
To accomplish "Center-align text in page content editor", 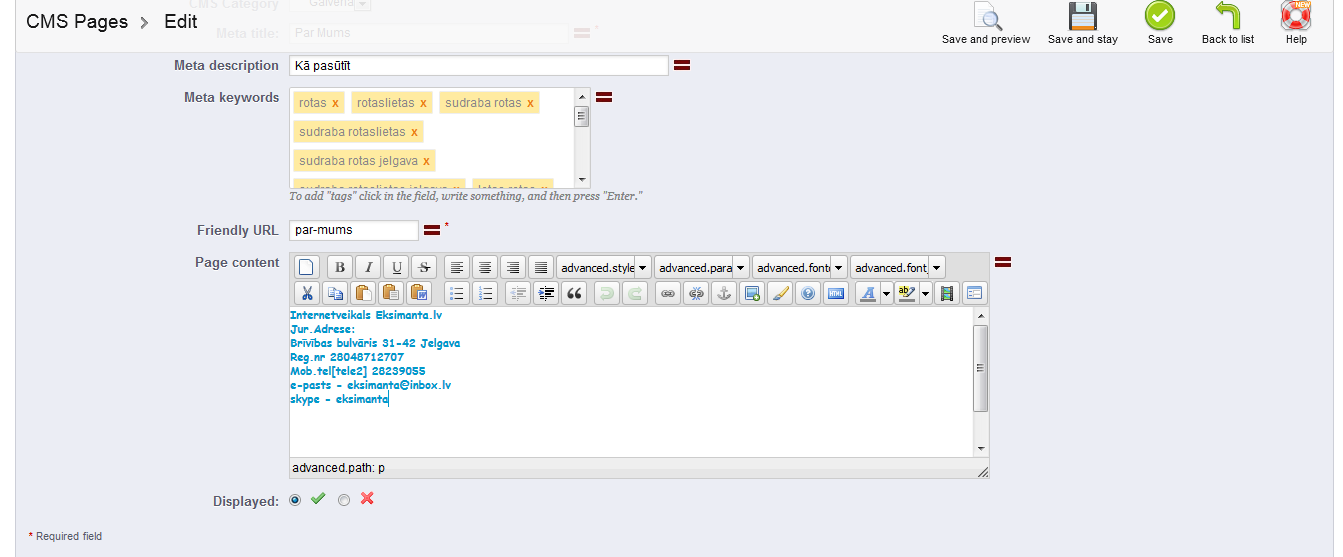I will (x=485, y=267).
